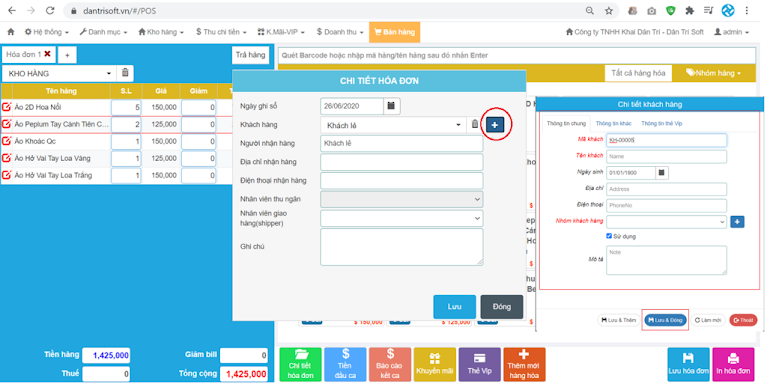
Task: Add customer group with blue plus icon
Action: click(x=737, y=222)
